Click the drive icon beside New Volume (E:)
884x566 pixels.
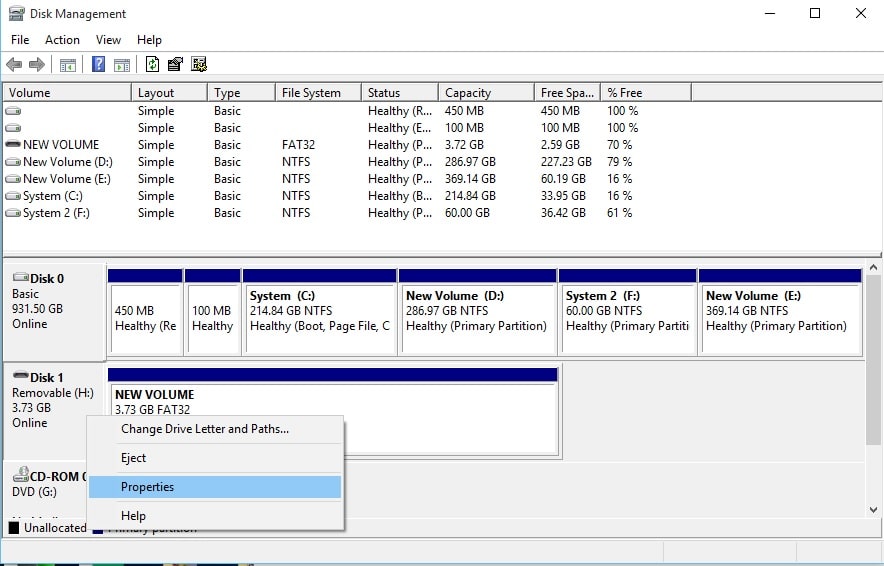pyautogui.click(x=13, y=179)
